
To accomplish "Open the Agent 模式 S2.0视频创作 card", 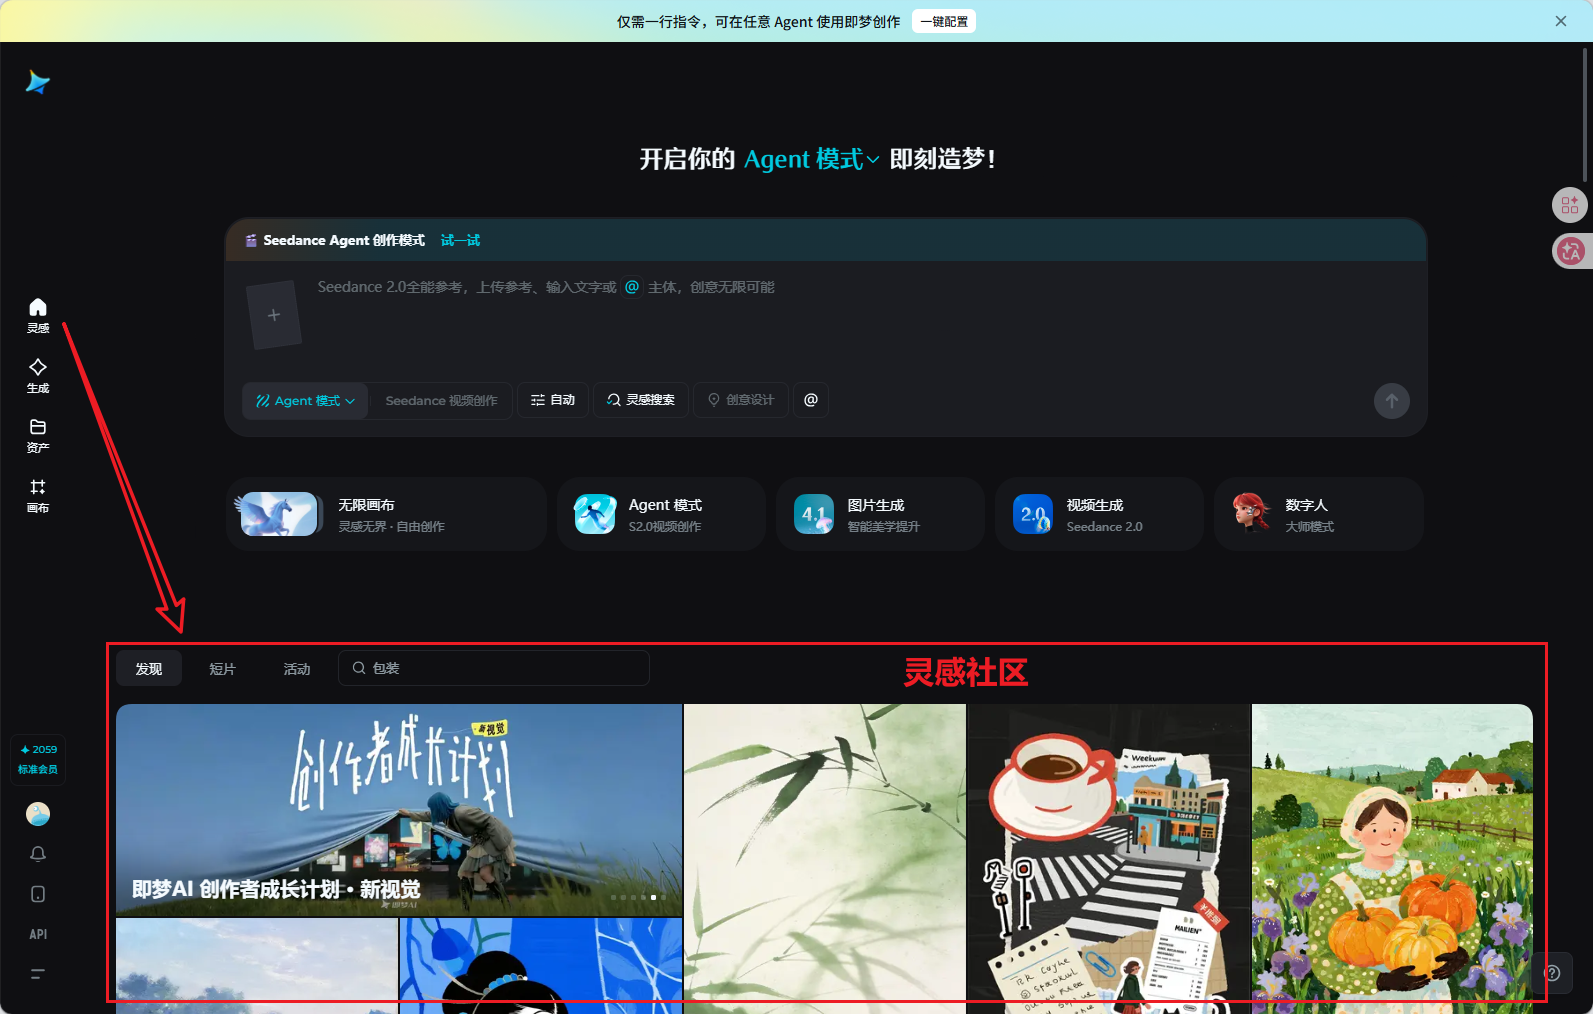I will coord(661,514).
